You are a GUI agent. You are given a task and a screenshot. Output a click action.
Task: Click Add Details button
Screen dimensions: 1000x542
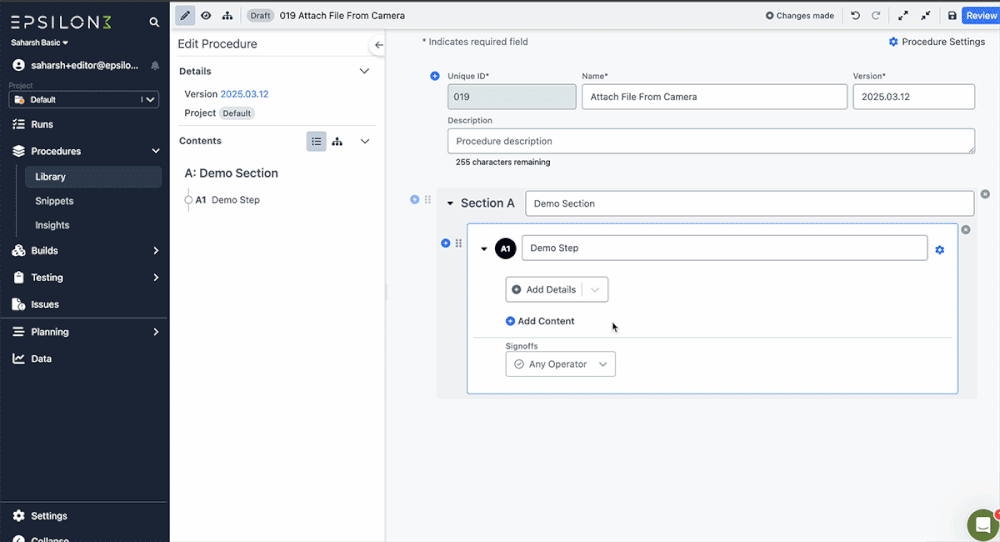pos(544,289)
